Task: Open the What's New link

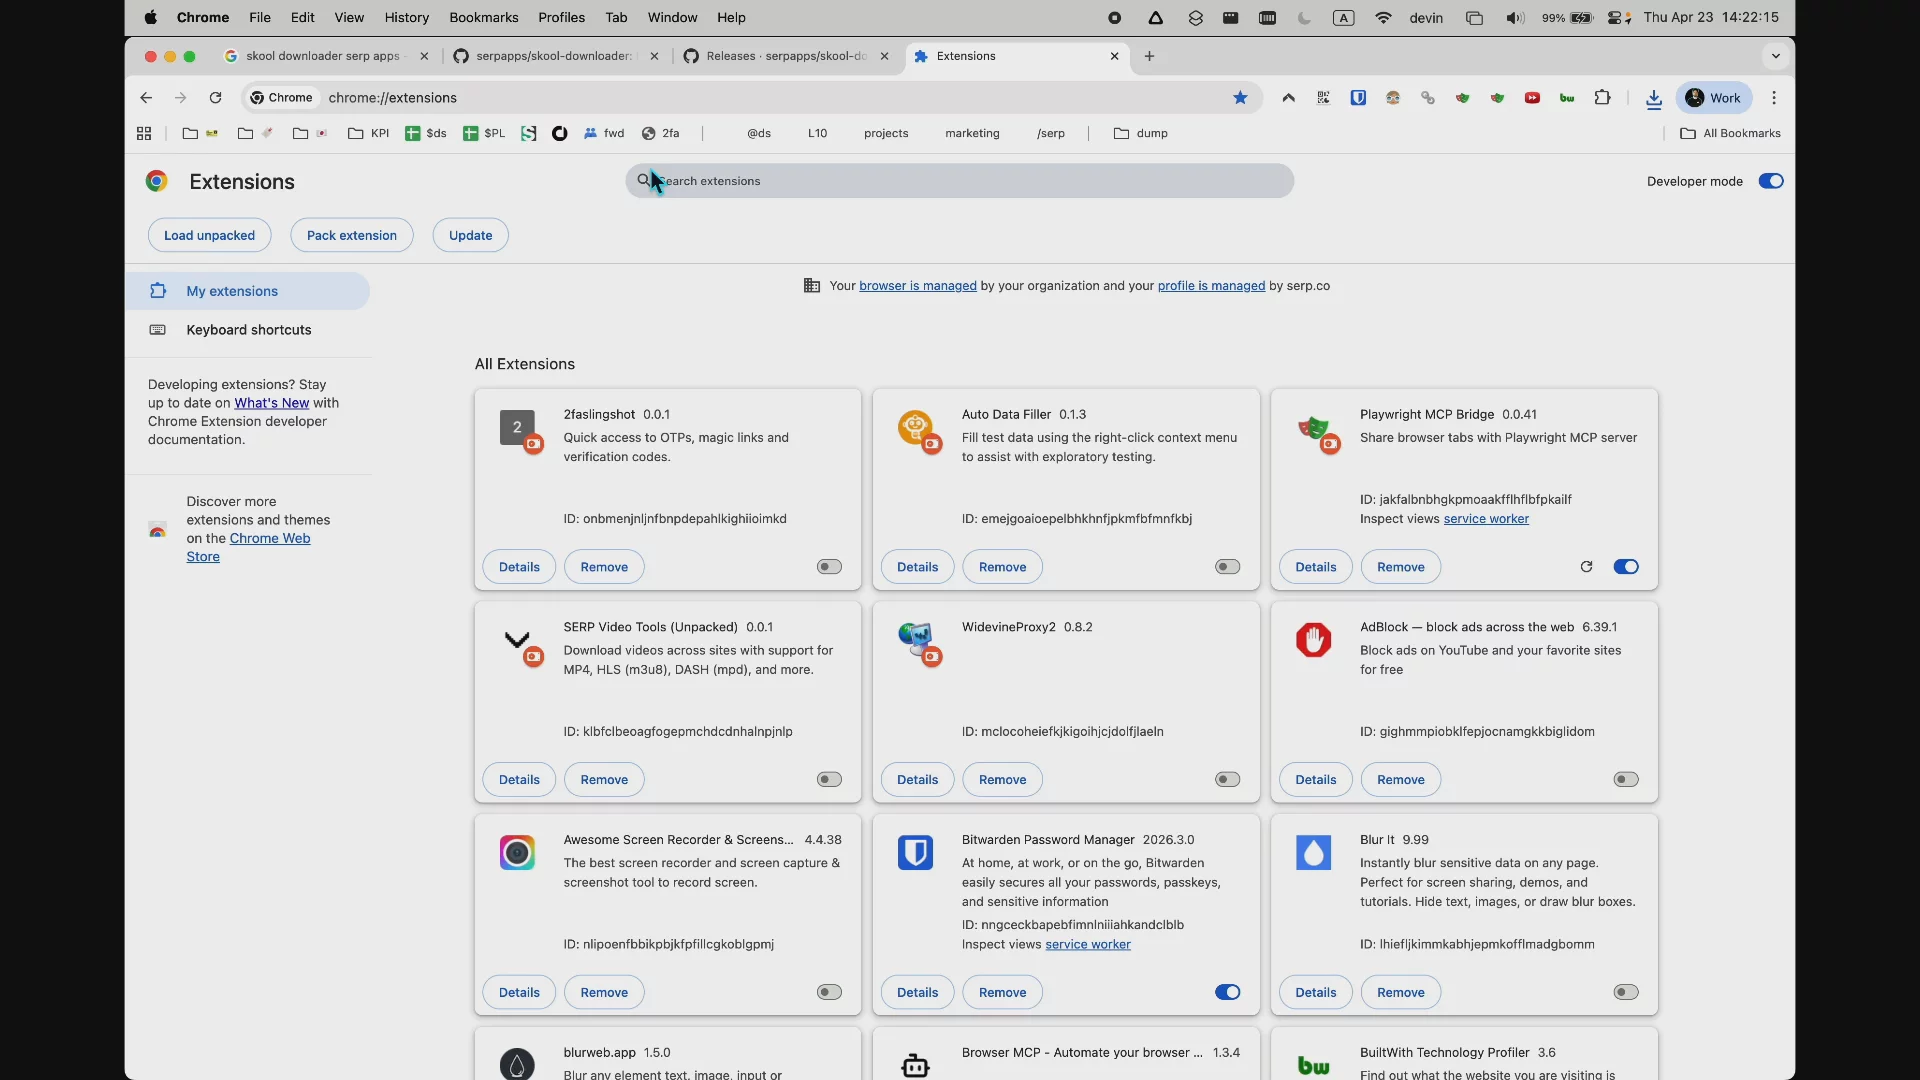Action: tap(272, 403)
